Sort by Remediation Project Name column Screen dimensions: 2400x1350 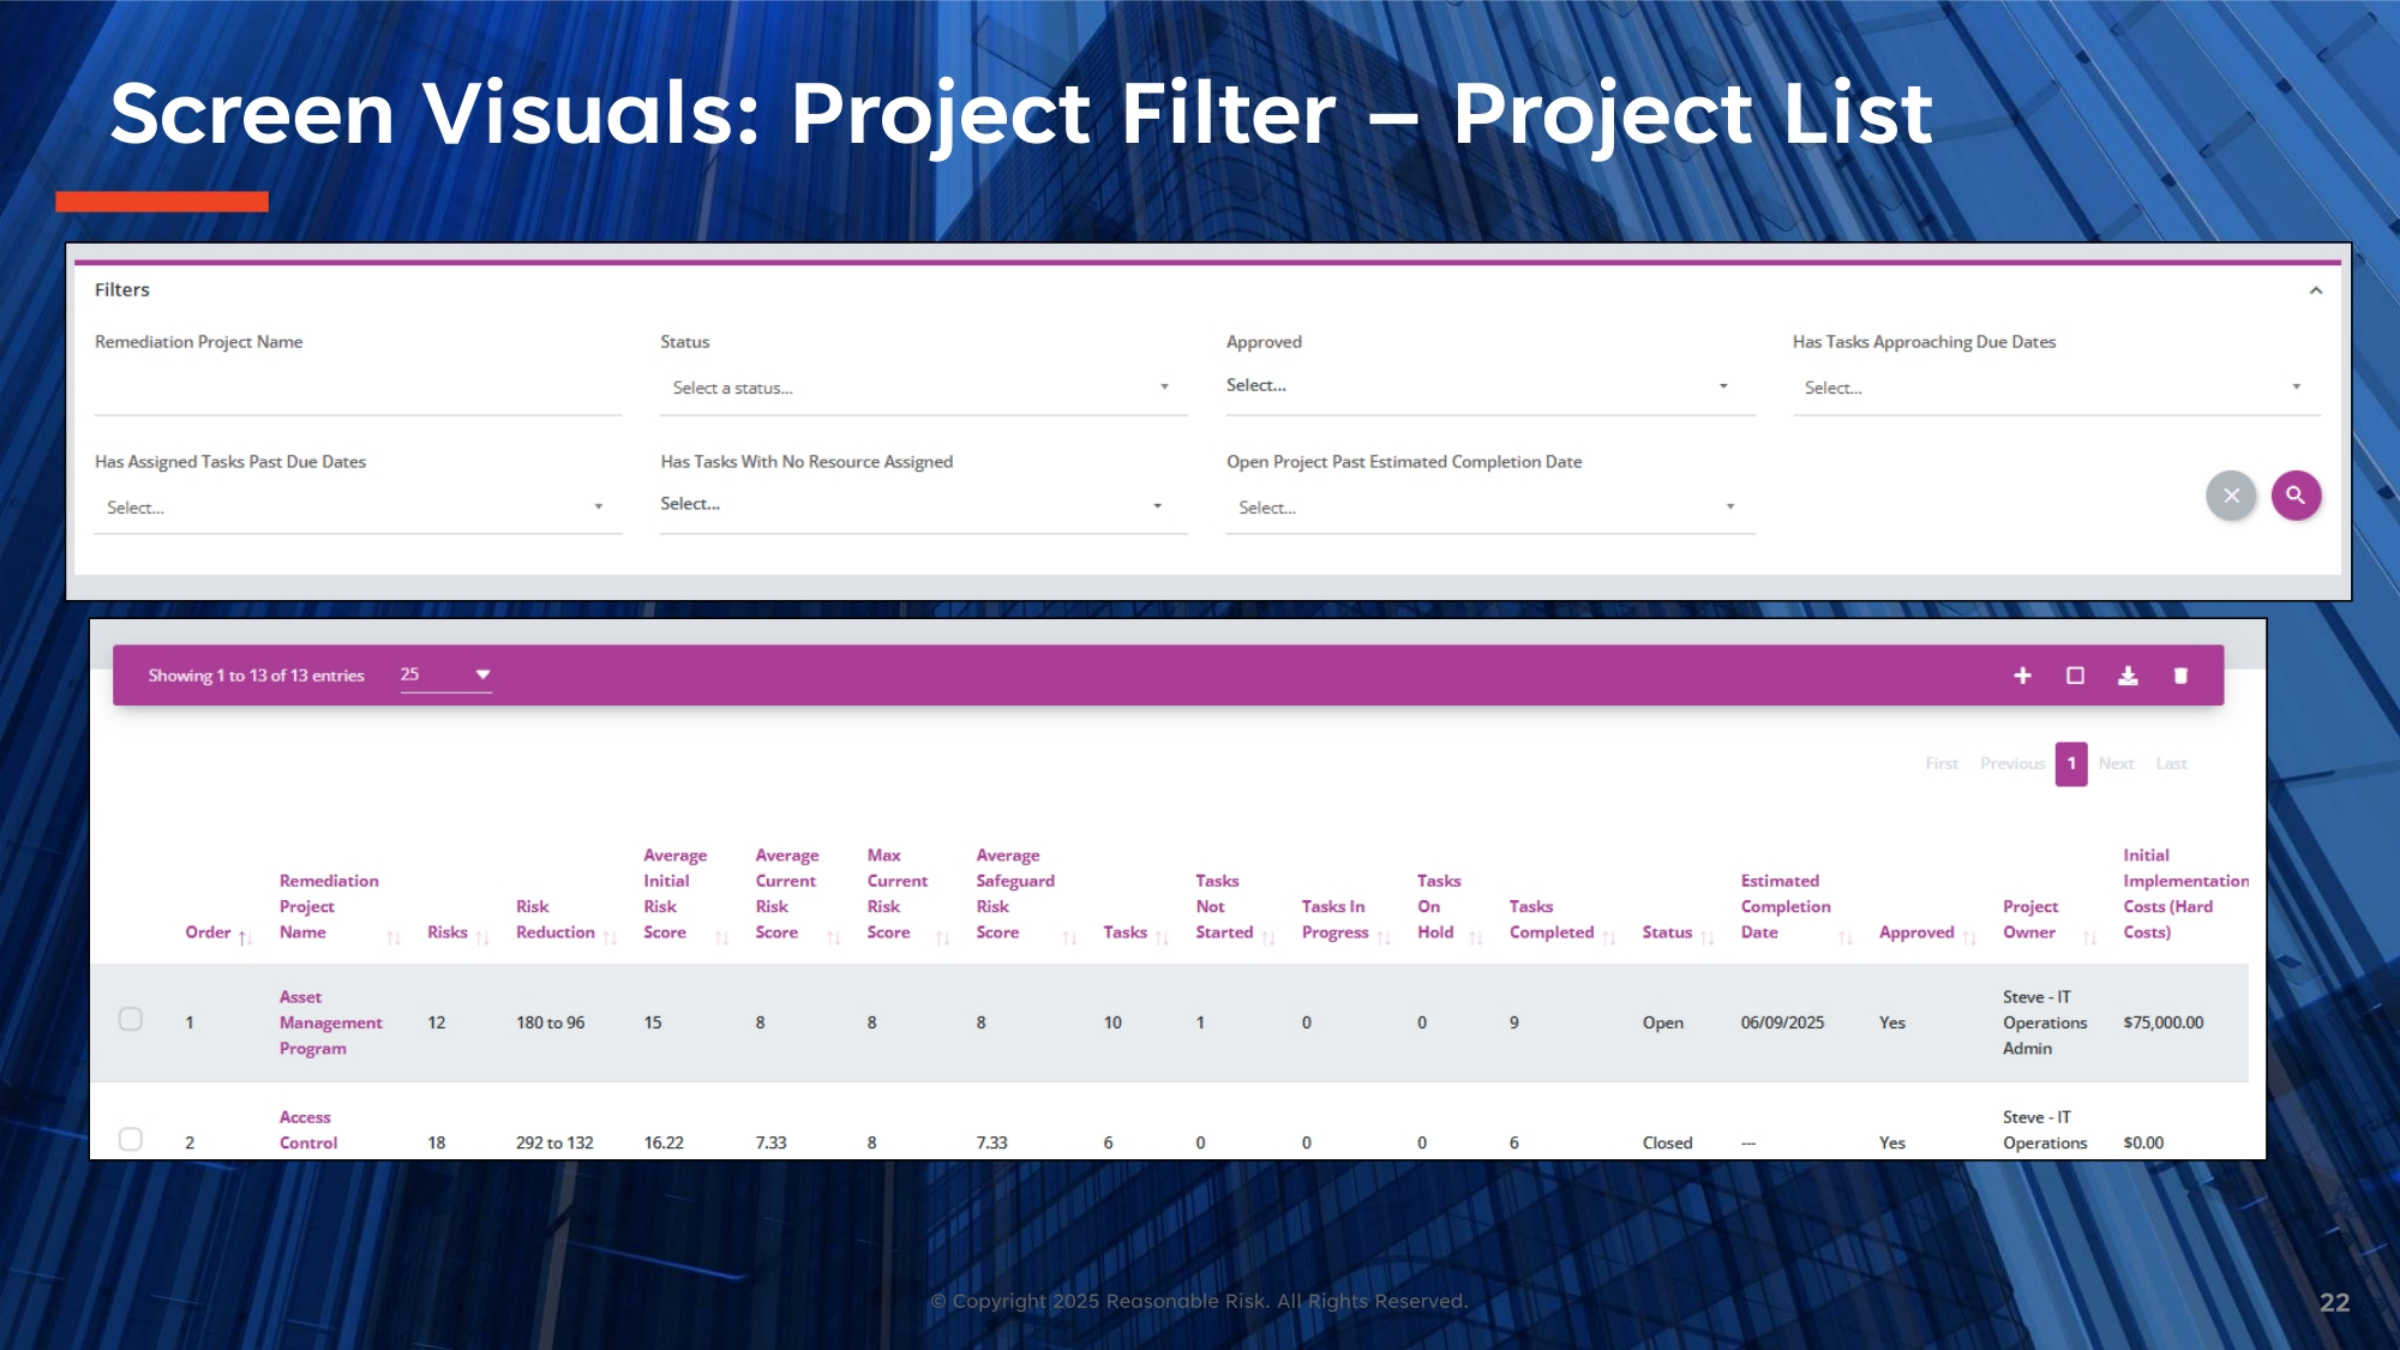click(x=393, y=937)
